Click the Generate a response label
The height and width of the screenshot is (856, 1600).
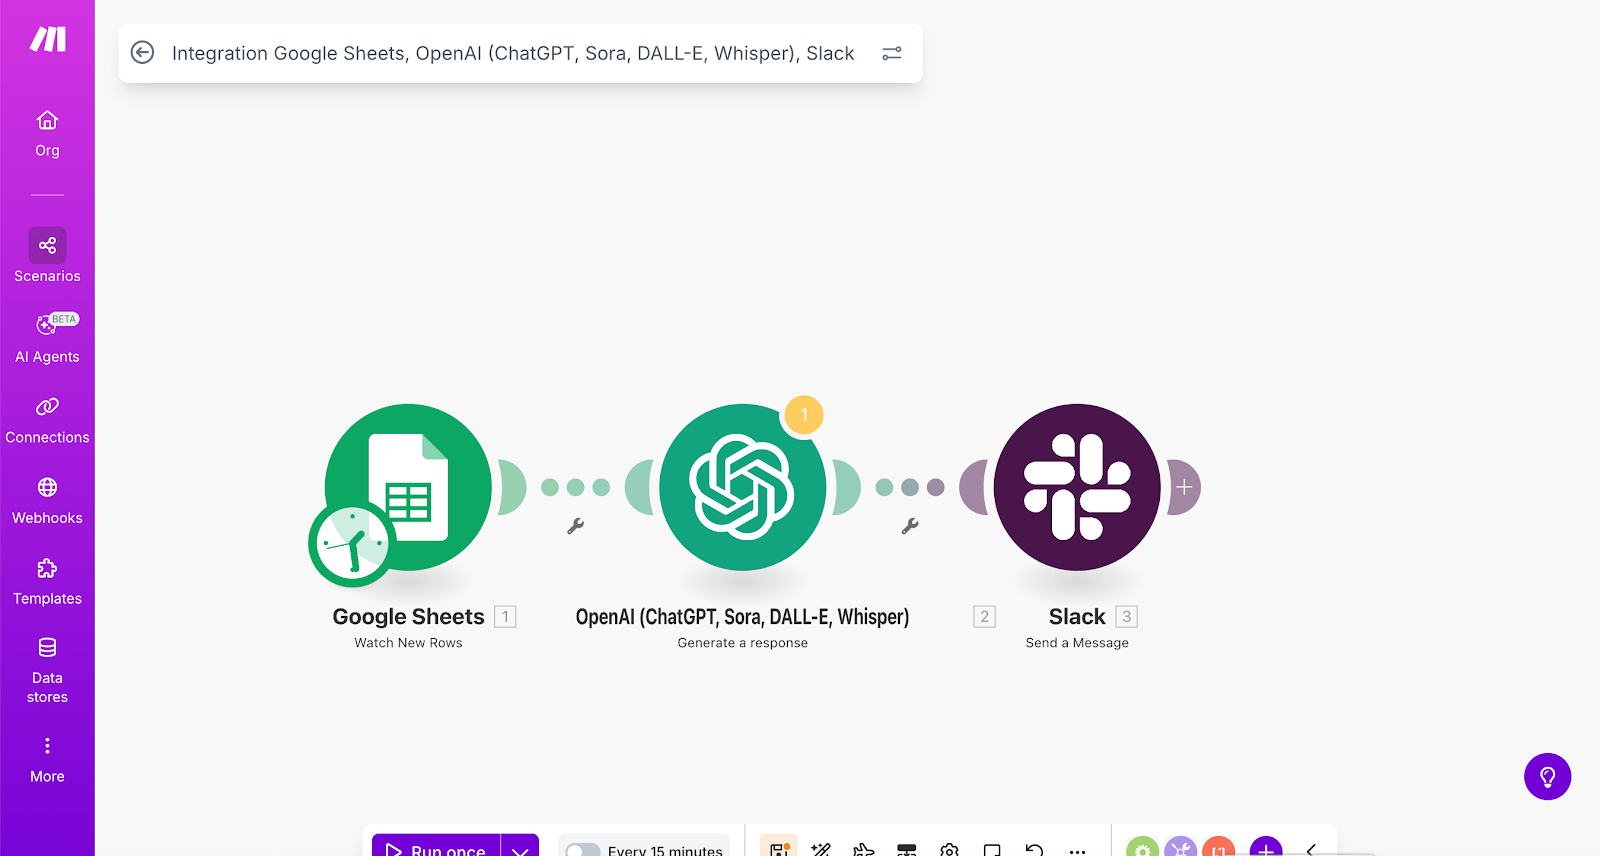click(x=743, y=643)
